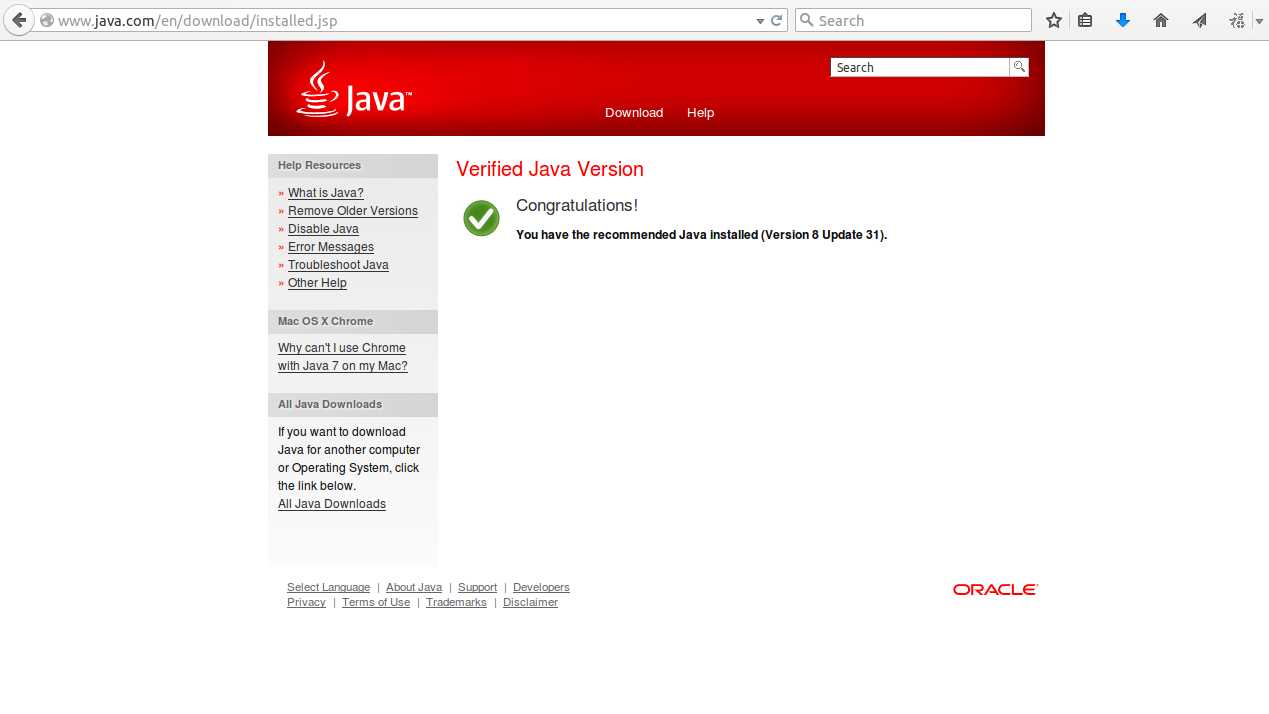This screenshot has width=1269, height=714.
Task: Click the 'Help Resources' sidebar header
Action: [x=353, y=166]
